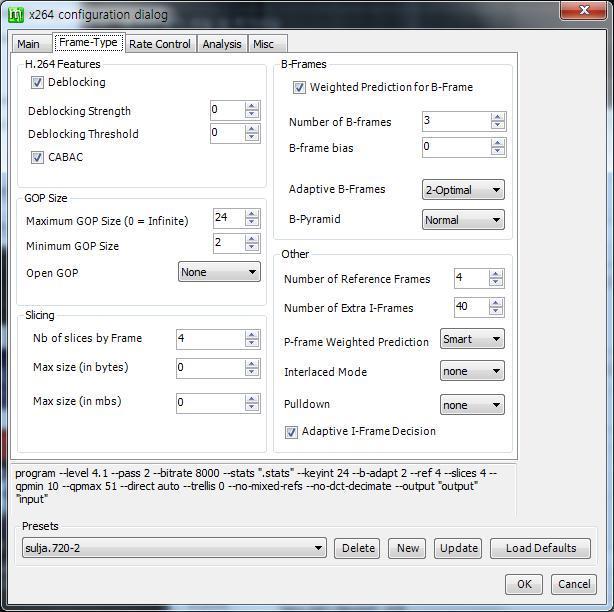This screenshot has height=612, width=614.
Task: Select the Frame-Type tab
Action: point(88,42)
